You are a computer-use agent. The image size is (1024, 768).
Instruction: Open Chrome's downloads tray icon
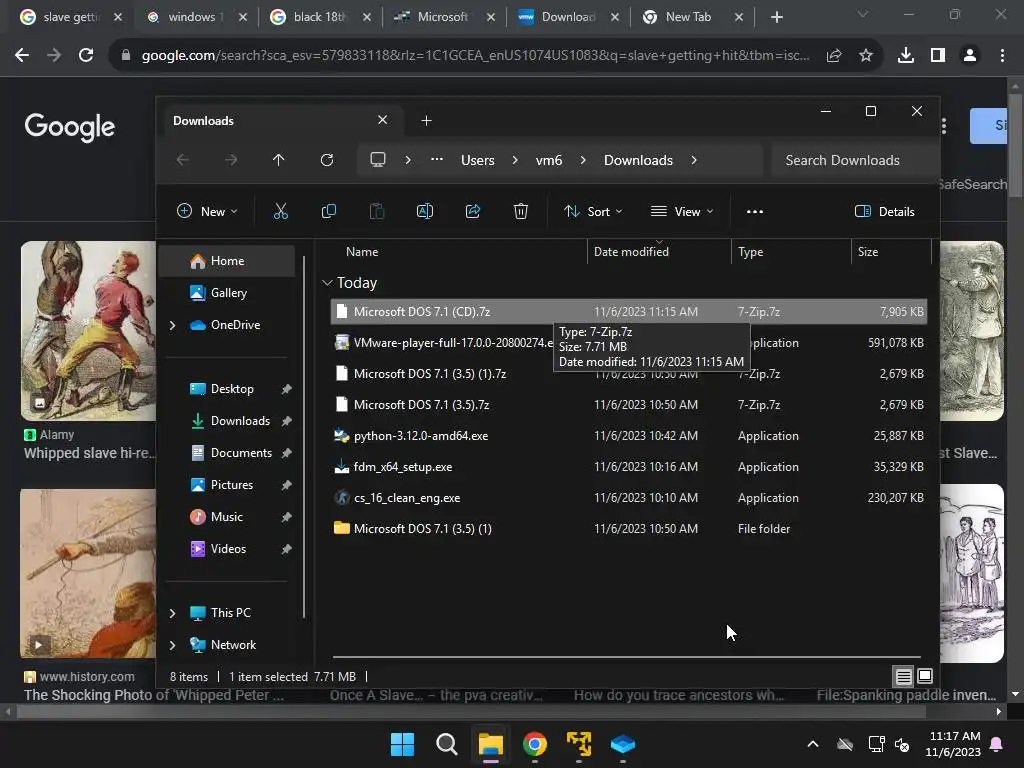[x=906, y=56]
